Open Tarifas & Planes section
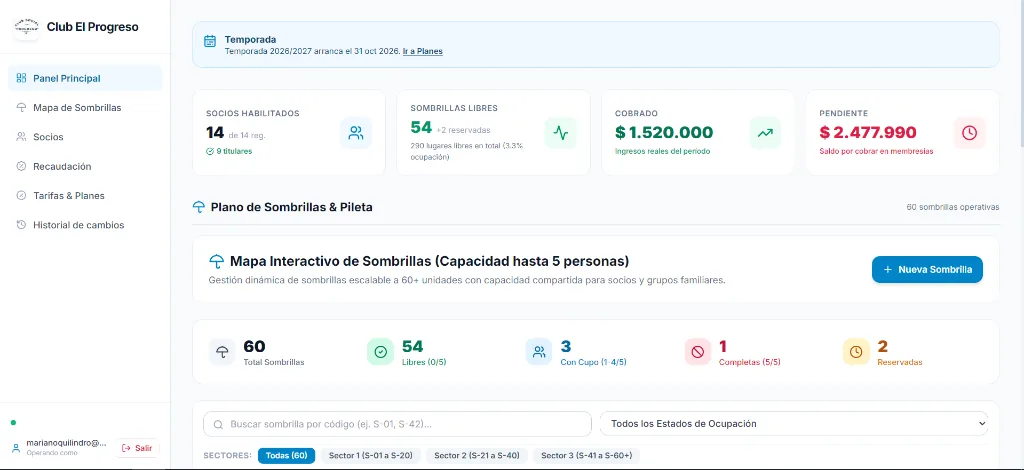Screen dimensions: 1024x470 85,196
